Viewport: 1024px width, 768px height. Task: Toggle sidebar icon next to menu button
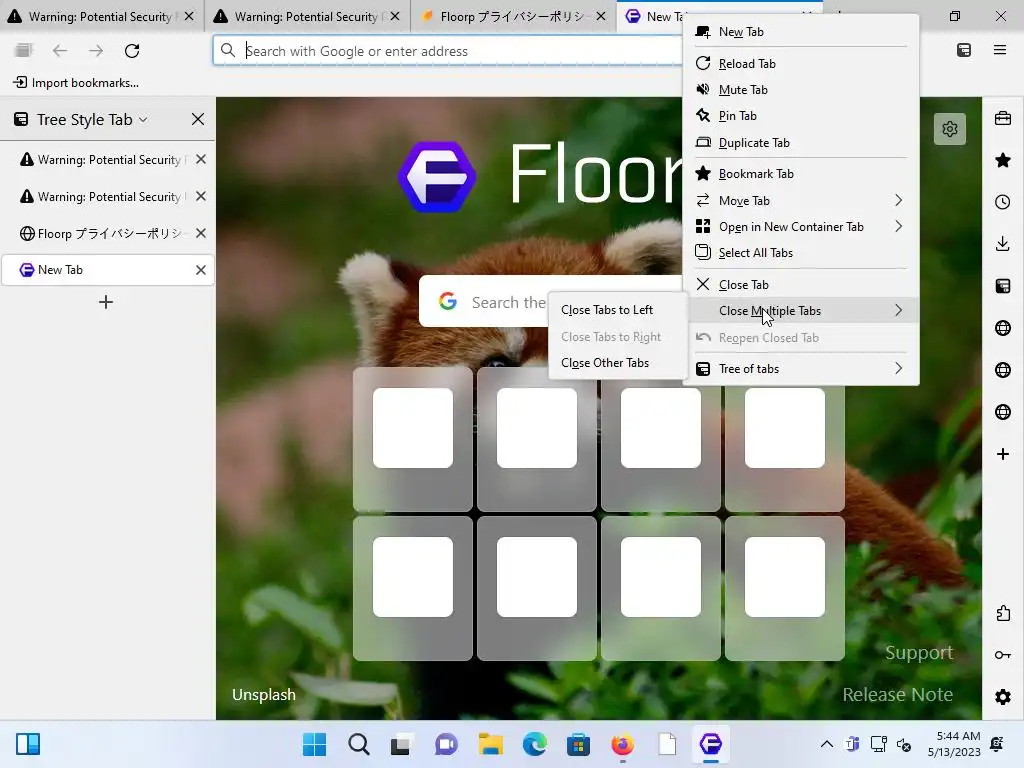tap(964, 50)
